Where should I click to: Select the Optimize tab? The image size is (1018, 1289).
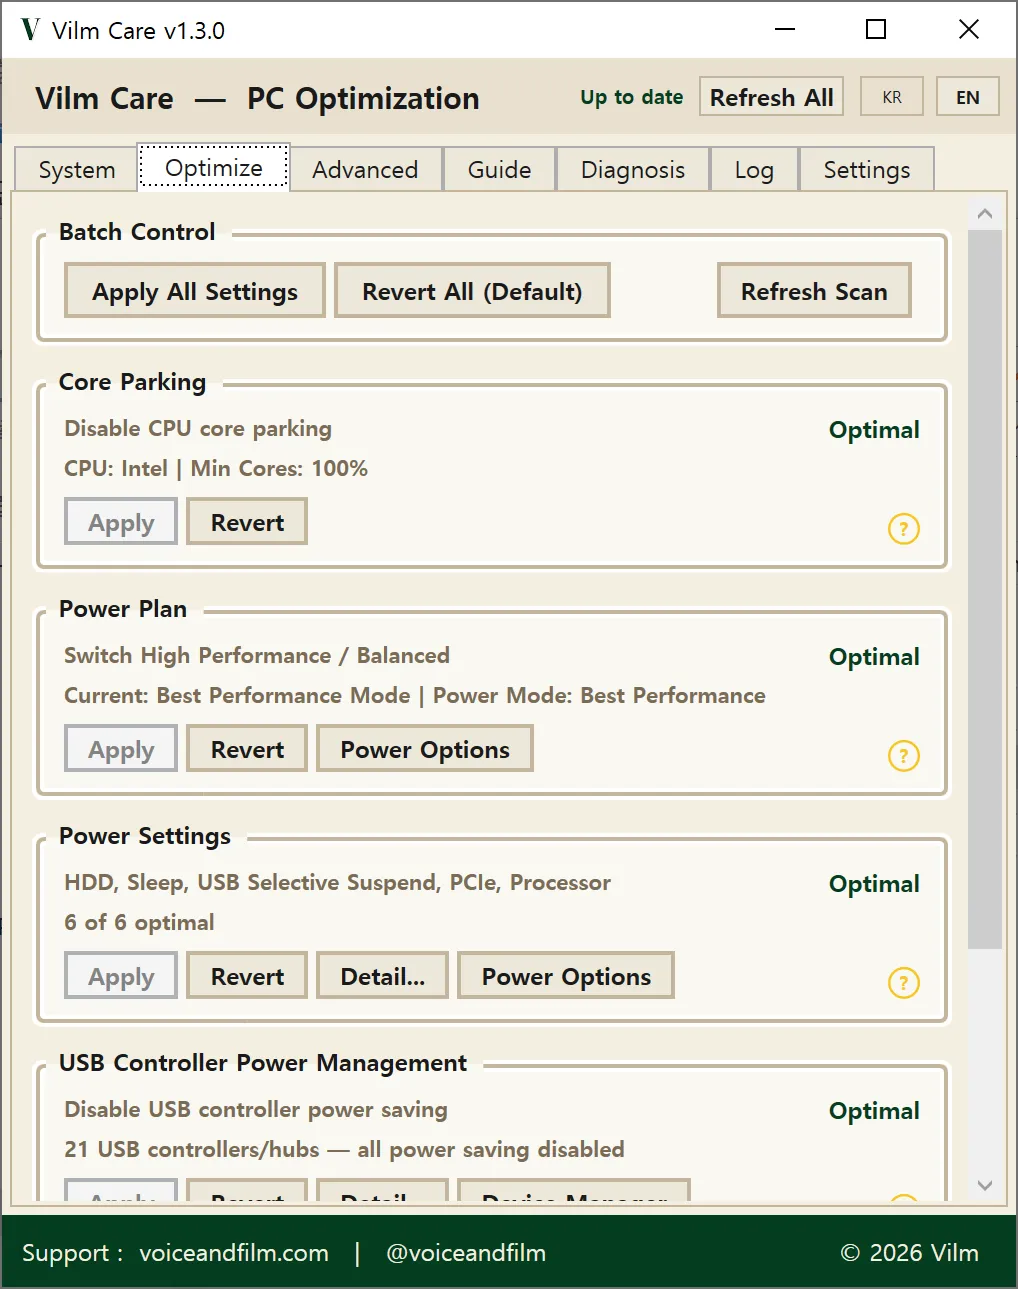[214, 168]
